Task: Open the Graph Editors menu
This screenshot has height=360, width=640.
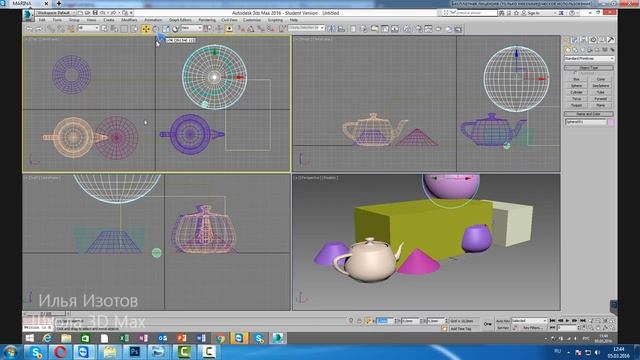Action: 180,20
